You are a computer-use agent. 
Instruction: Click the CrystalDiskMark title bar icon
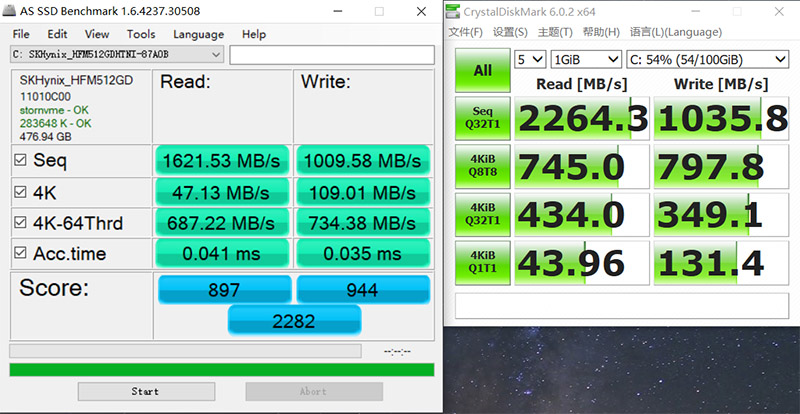point(453,11)
